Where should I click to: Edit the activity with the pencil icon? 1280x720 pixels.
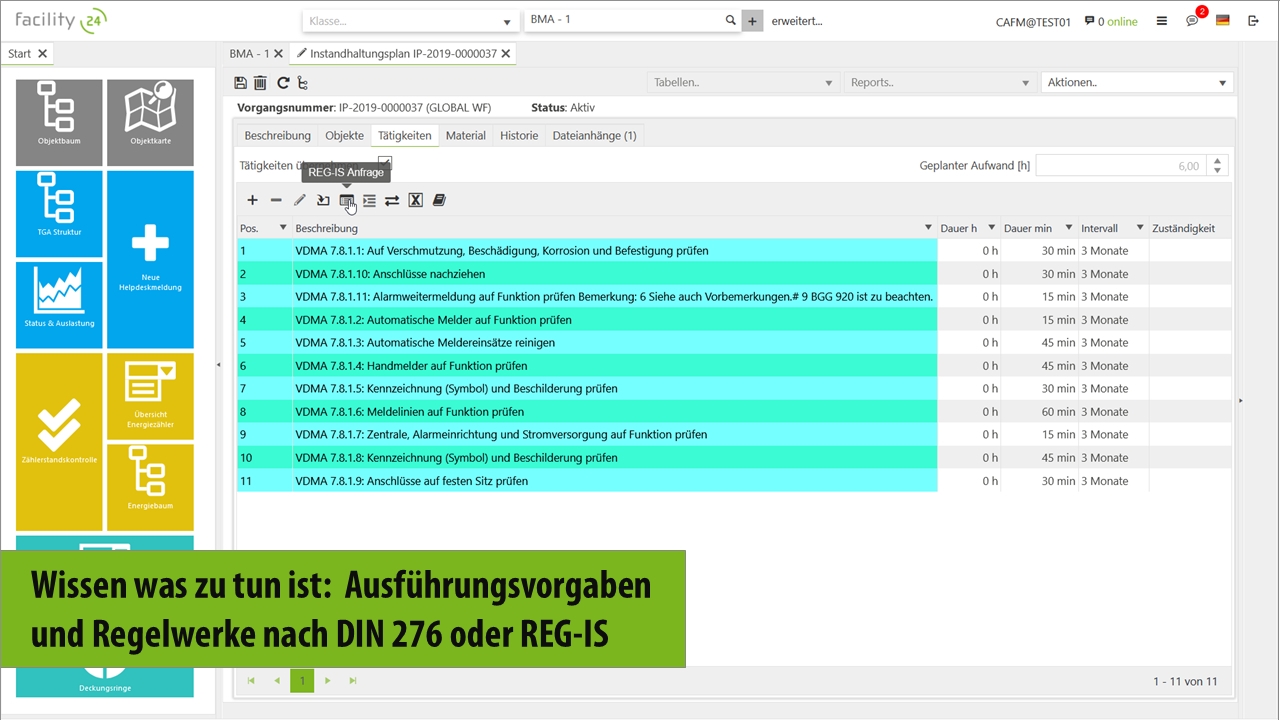click(300, 201)
